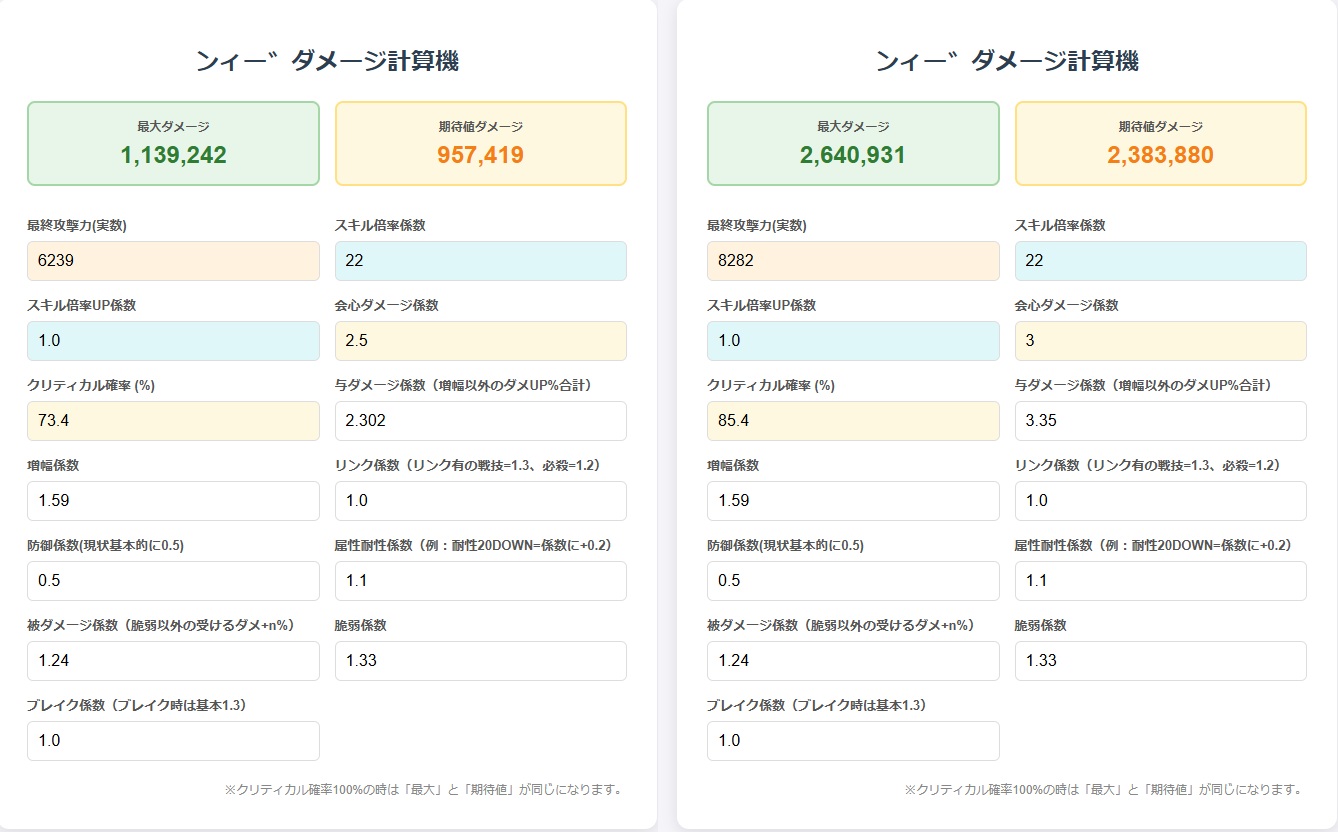Focus the クリティカル確率 field with 85.4

pos(853,421)
